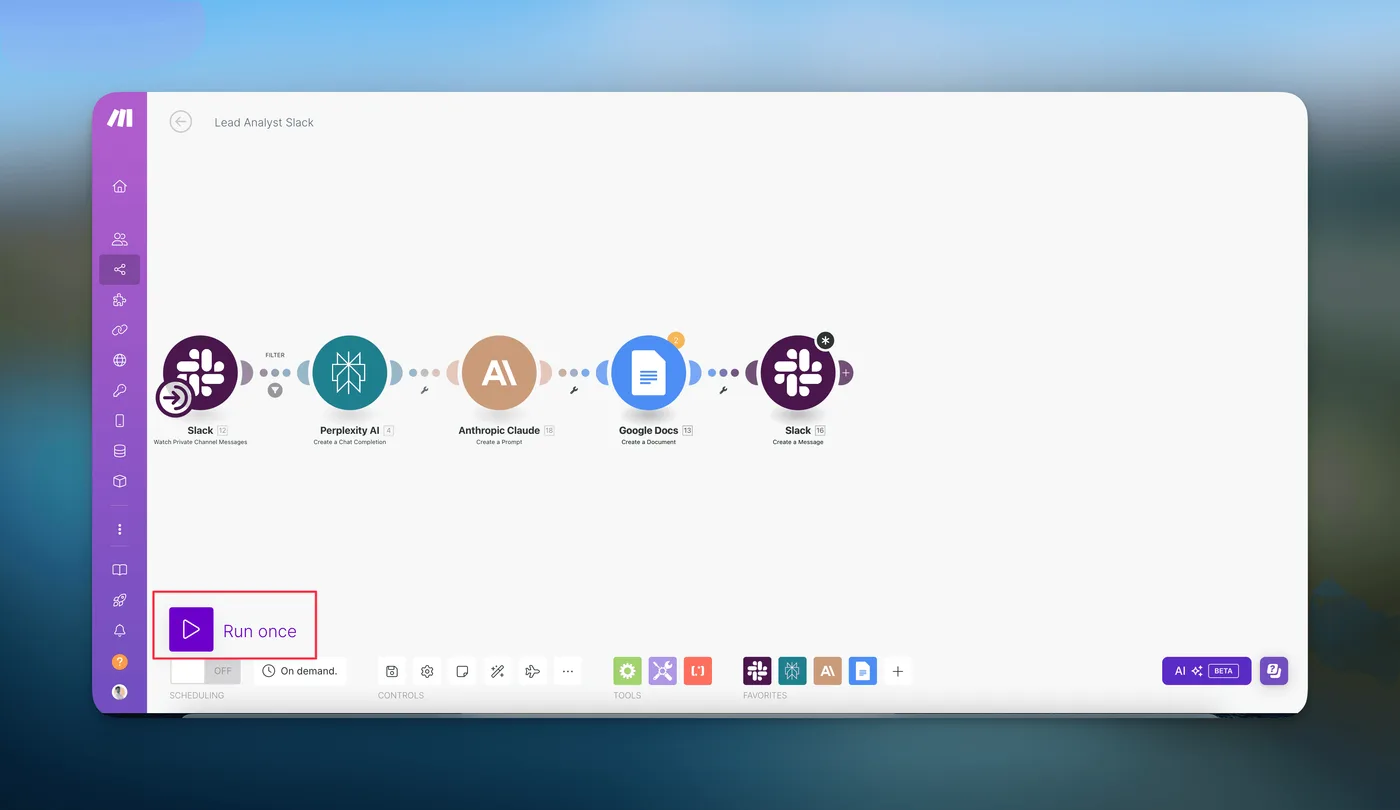Click the scenario title Lead Analyst Slack

[x=264, y=123]
